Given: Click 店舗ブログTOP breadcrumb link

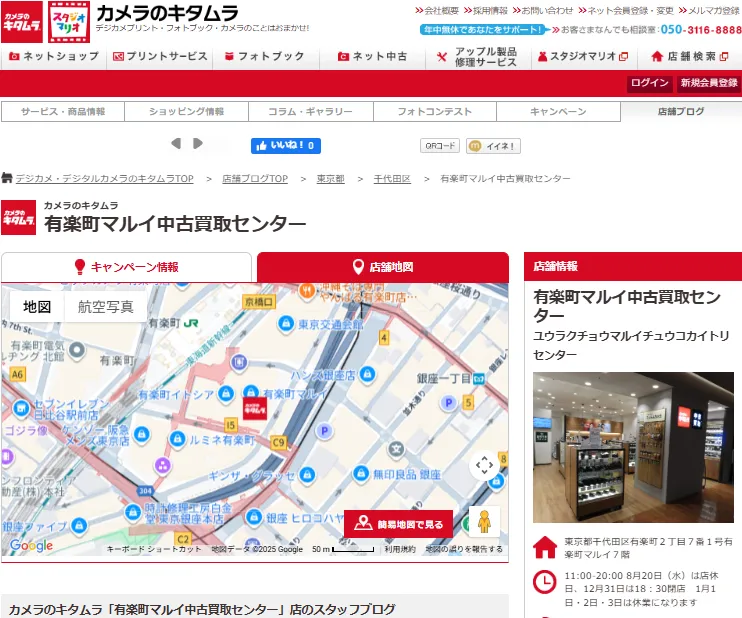Looking at the screenshot, I should click(x=255, y=179).
